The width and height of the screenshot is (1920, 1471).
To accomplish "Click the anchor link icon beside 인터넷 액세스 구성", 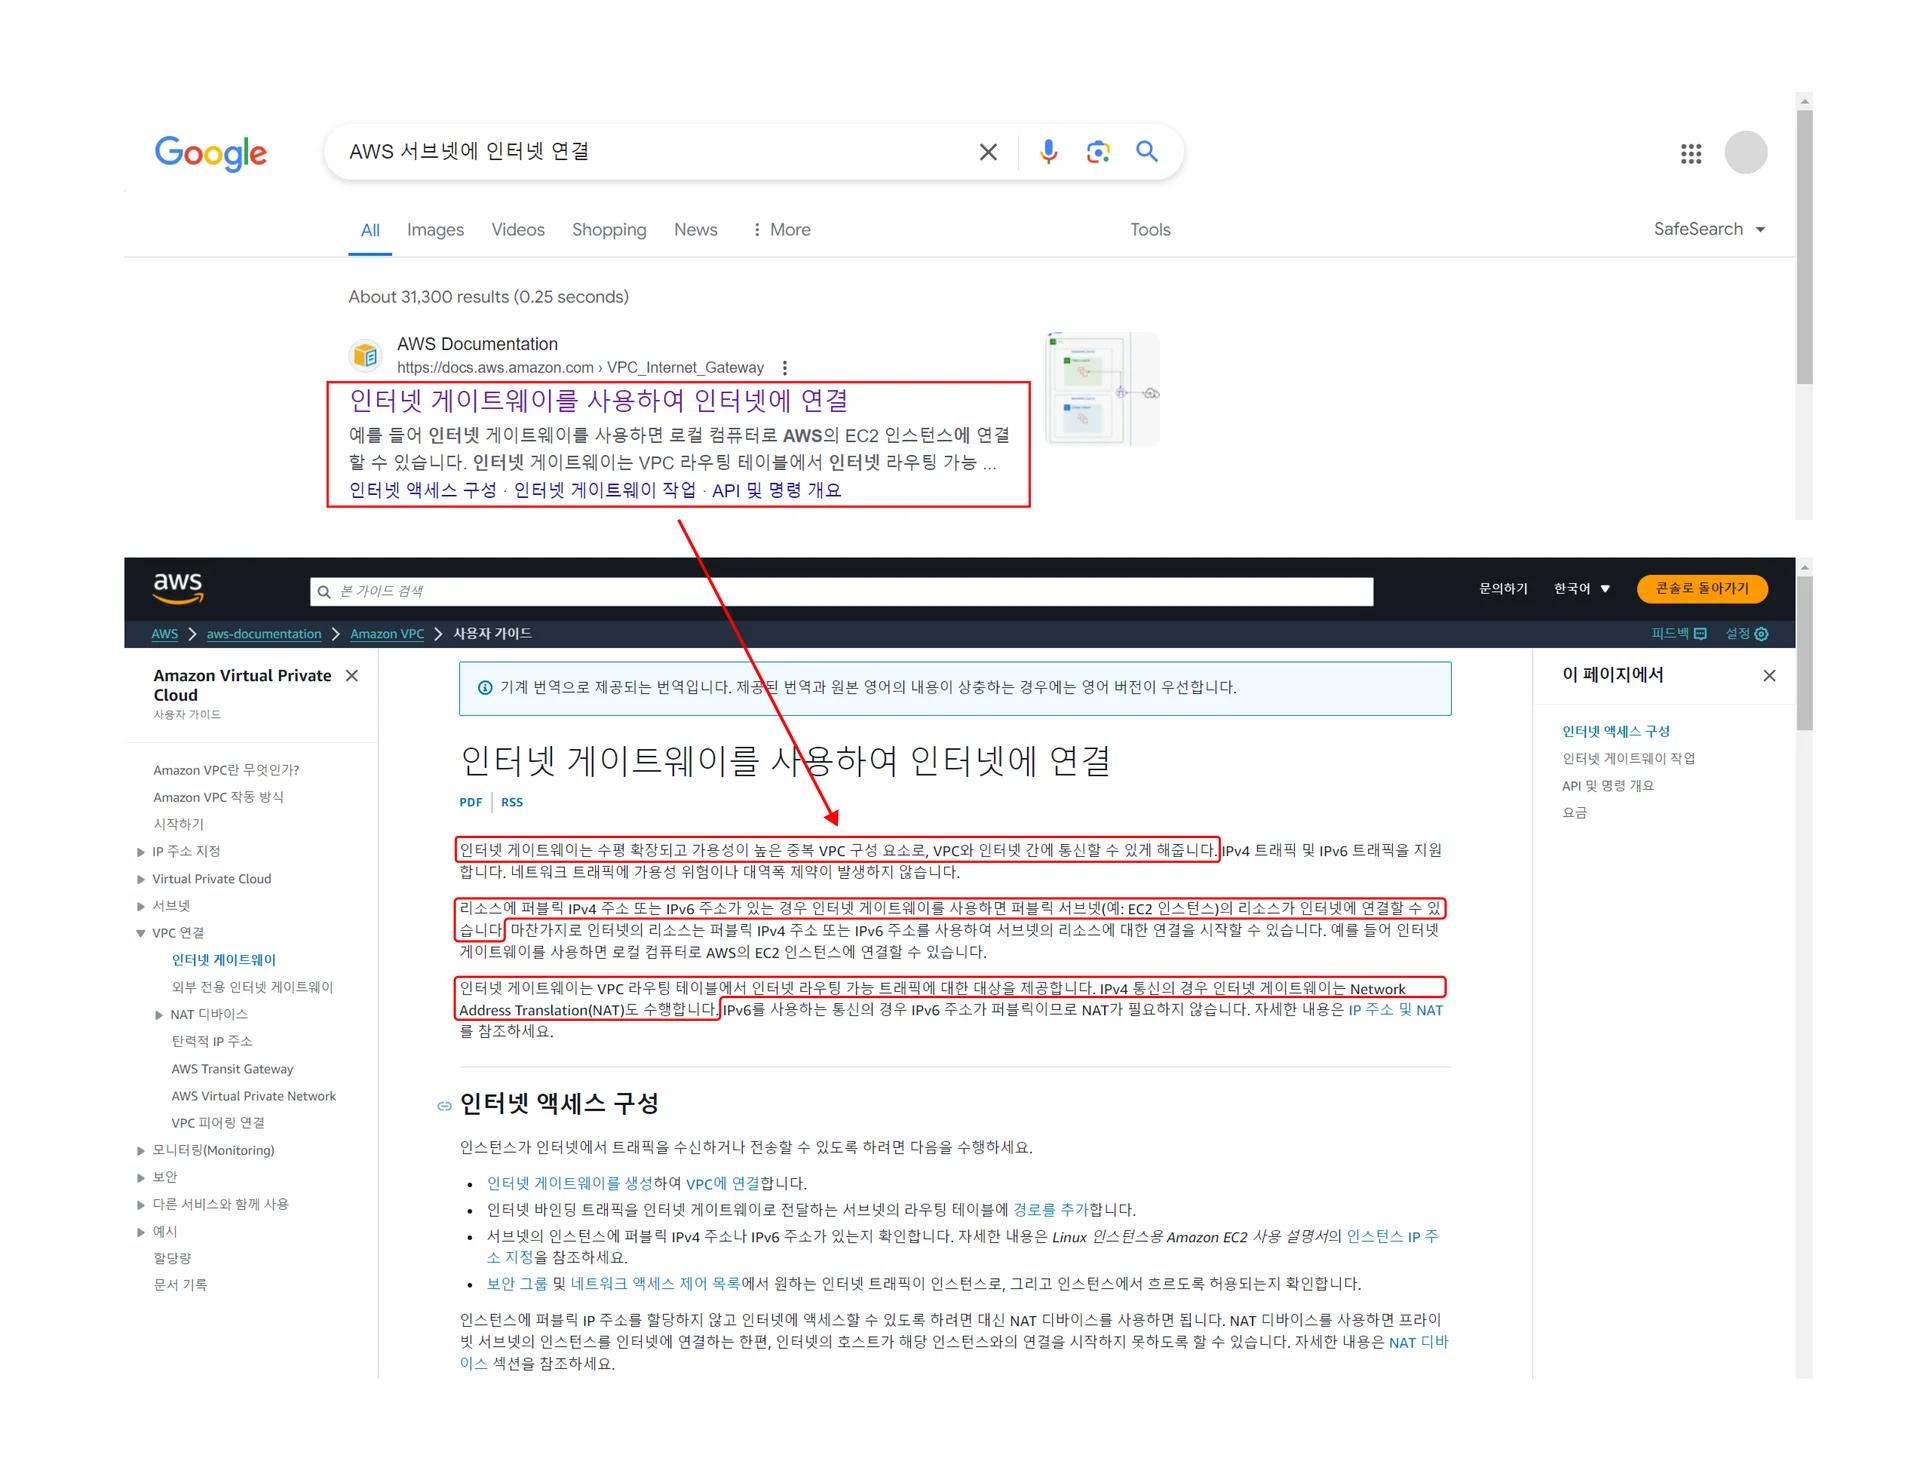I will [444, 1106].
